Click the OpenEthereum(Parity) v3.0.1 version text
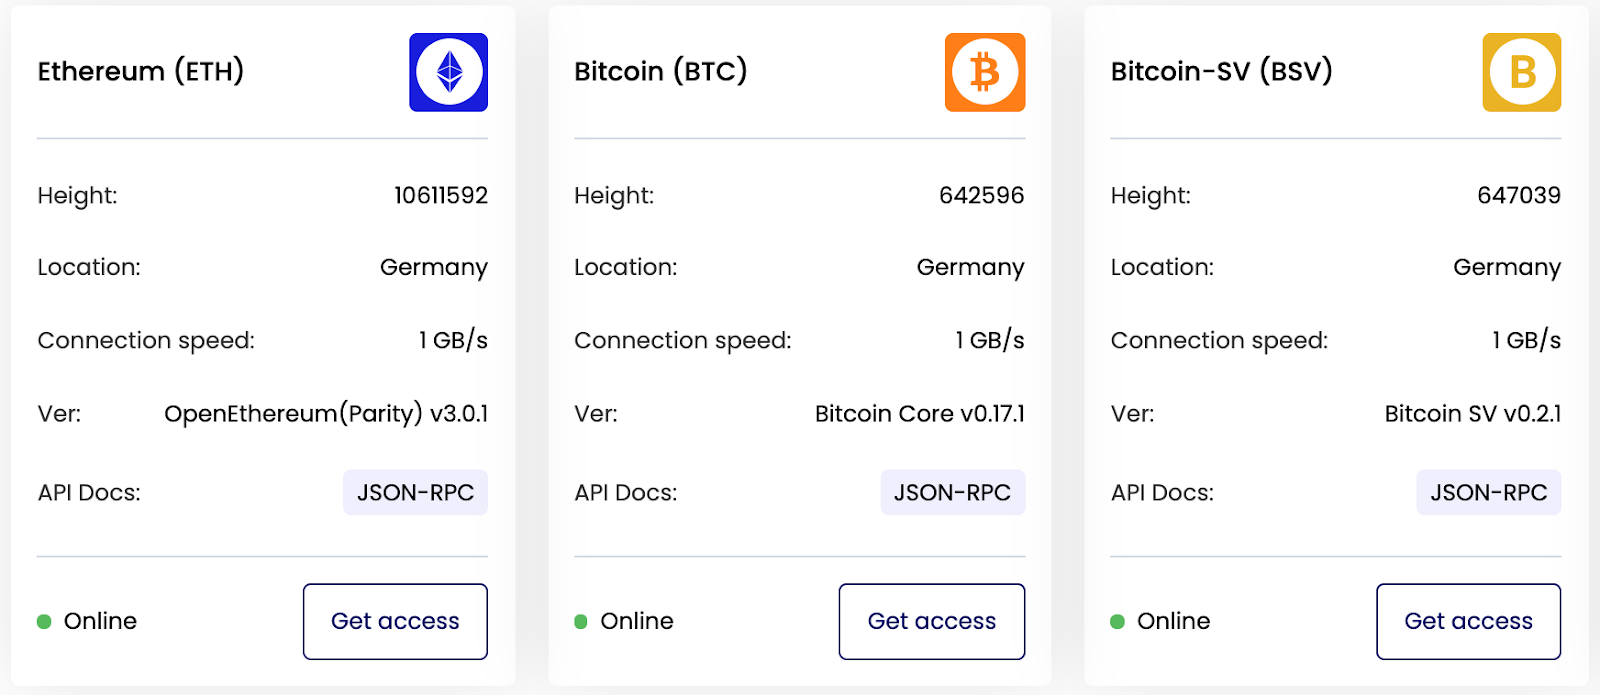The width and height of the screenshot is (1600, 695). pyautogui.click(x=326, y=413)
